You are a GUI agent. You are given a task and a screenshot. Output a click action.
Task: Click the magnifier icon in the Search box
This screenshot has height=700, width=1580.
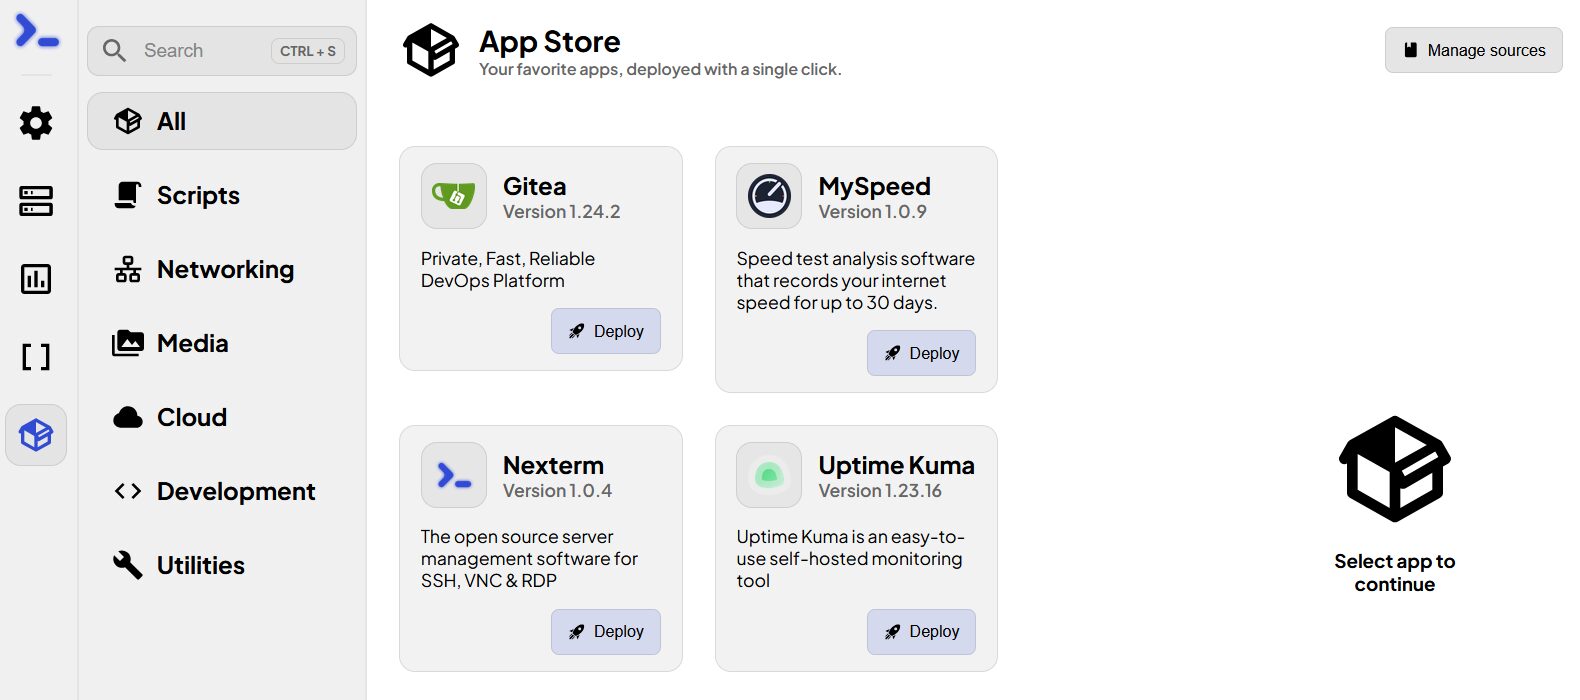tap(115, 51)
